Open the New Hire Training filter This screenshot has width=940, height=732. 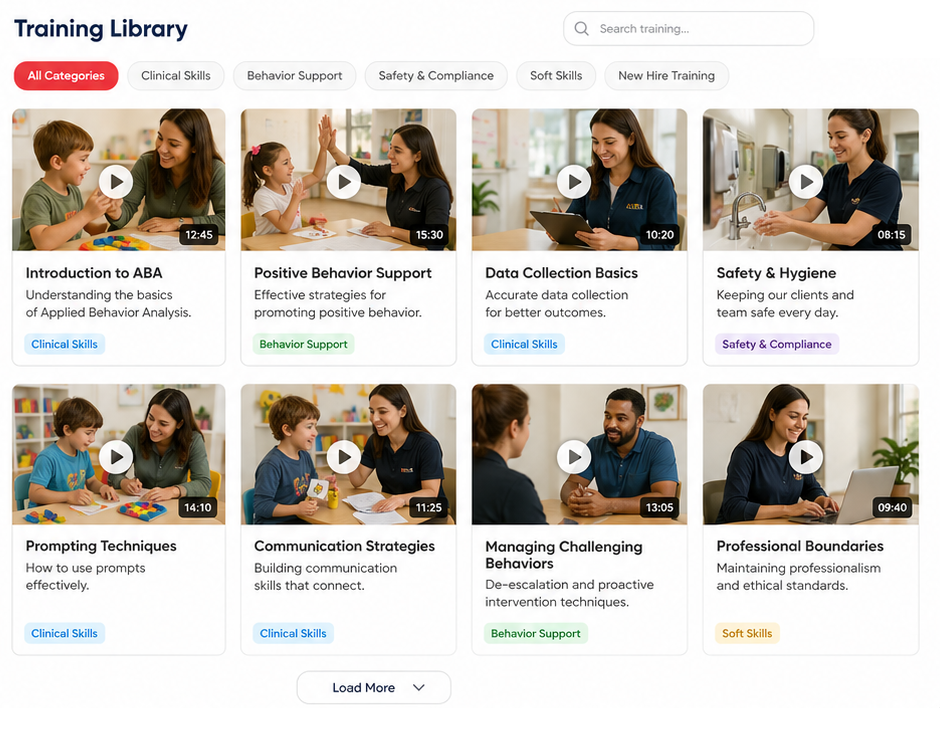pos(666,76)
